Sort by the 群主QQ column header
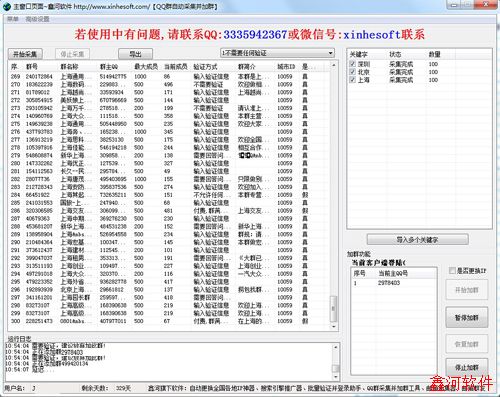The height and width of the screenshot is (397, 500). 115,67
